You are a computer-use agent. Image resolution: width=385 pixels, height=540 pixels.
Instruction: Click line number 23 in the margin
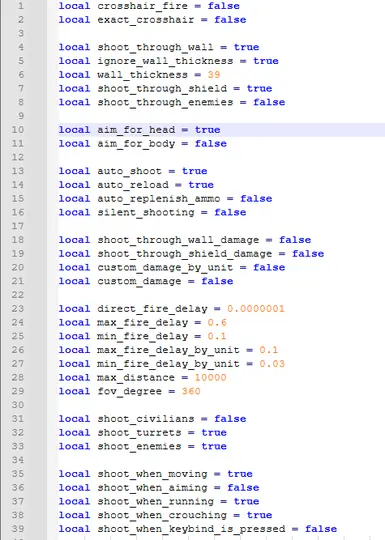[18, 309]
